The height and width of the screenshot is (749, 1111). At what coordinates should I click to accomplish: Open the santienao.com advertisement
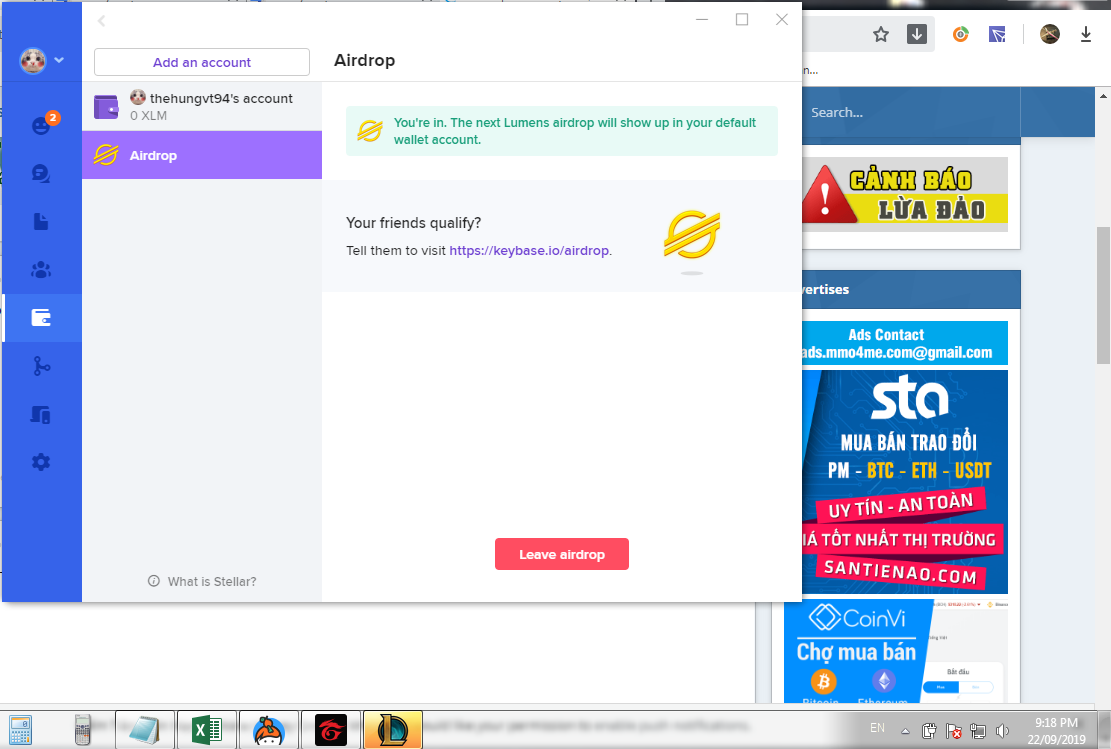tap(905, 482)
